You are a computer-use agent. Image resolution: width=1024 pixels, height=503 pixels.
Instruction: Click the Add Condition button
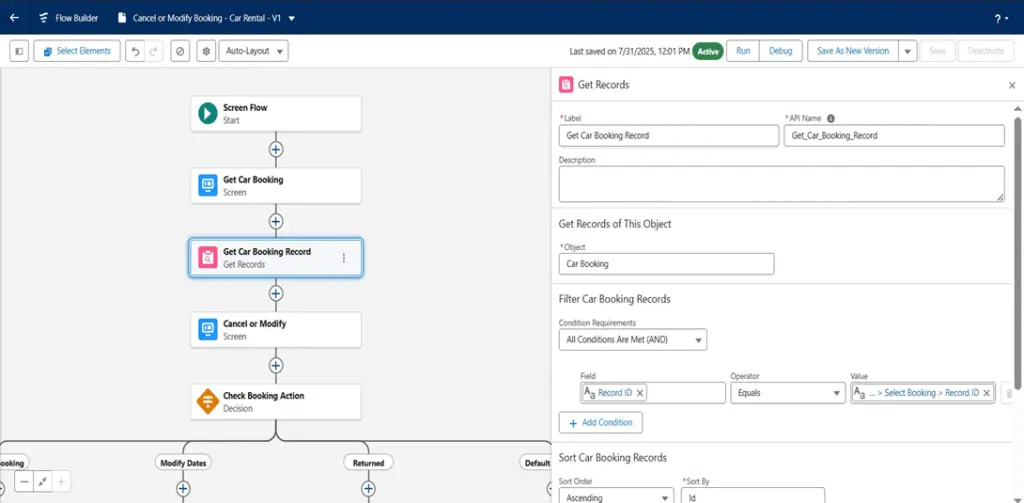point(601,423)
